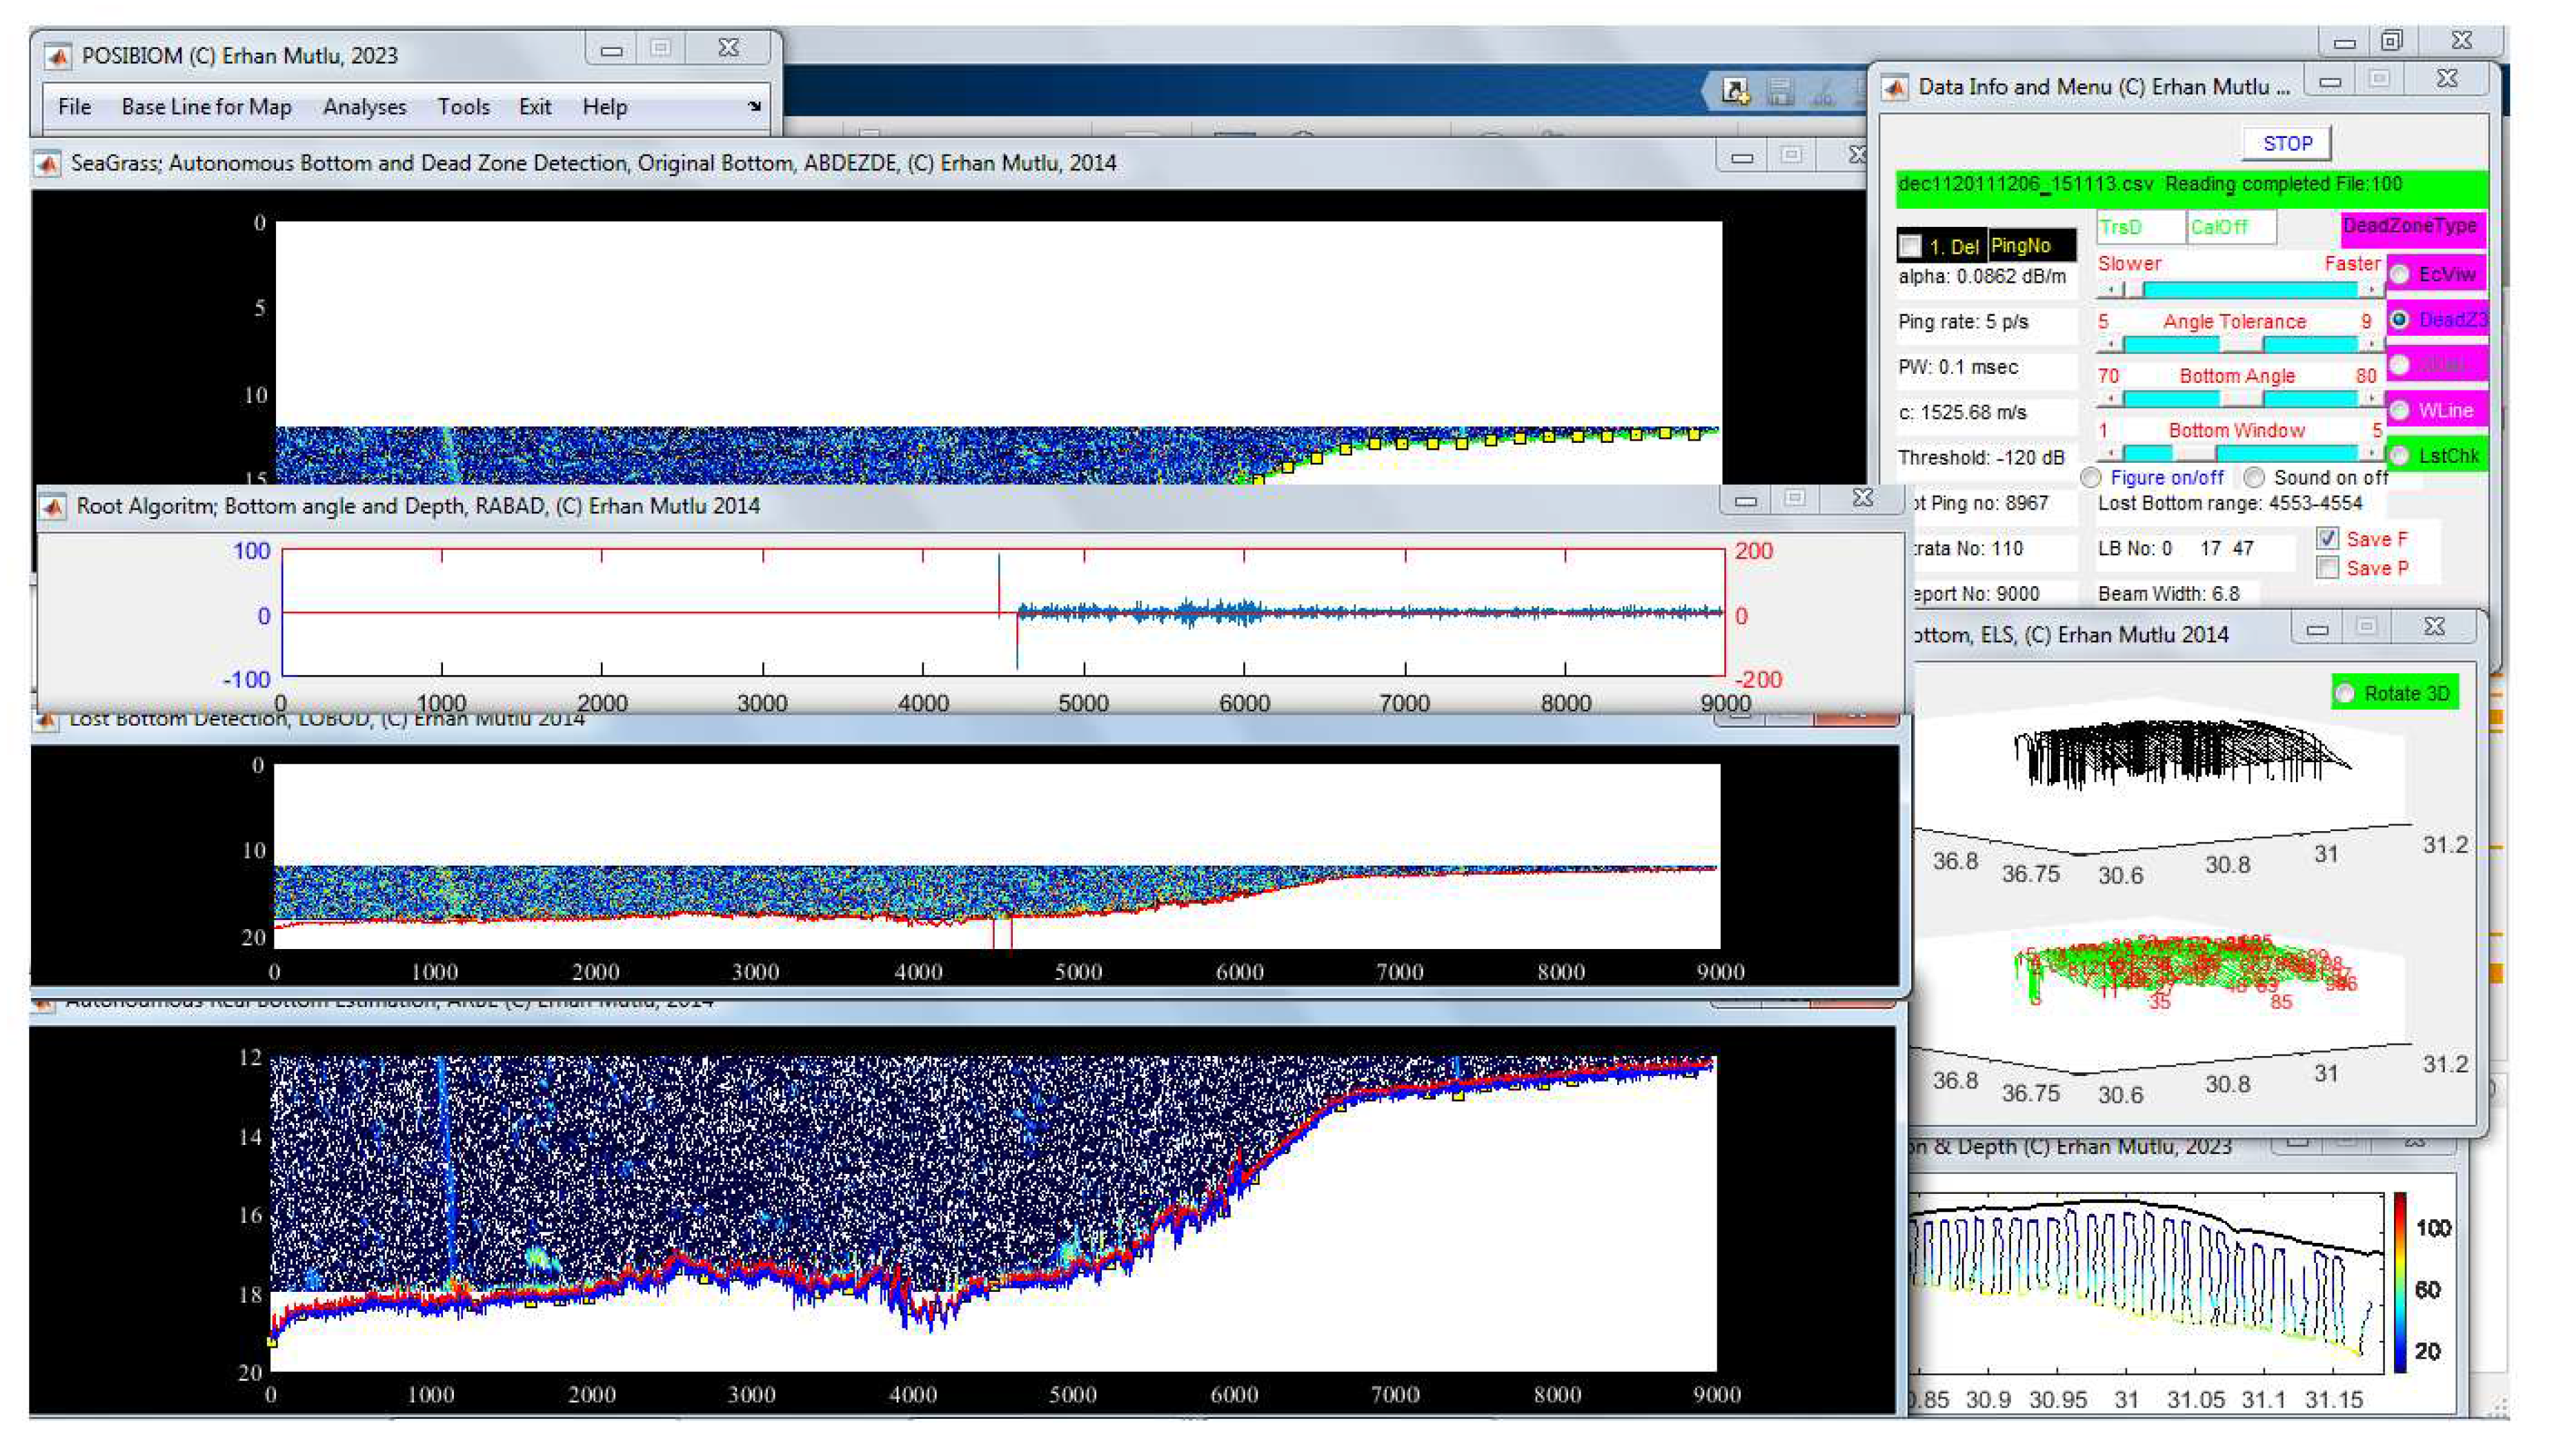The height and width of the screenshot is (1456, 2563).
Task: Toggle Rotate 3D radio button
Action: [2345, 694]
